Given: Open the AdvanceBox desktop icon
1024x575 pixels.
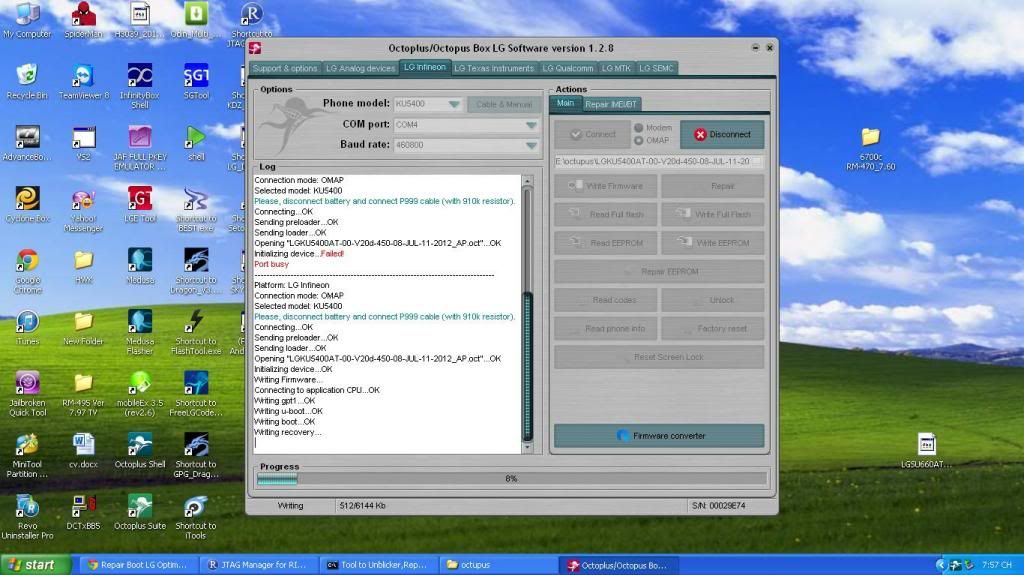Looking at the screenshot, I should tap(27, 142).
